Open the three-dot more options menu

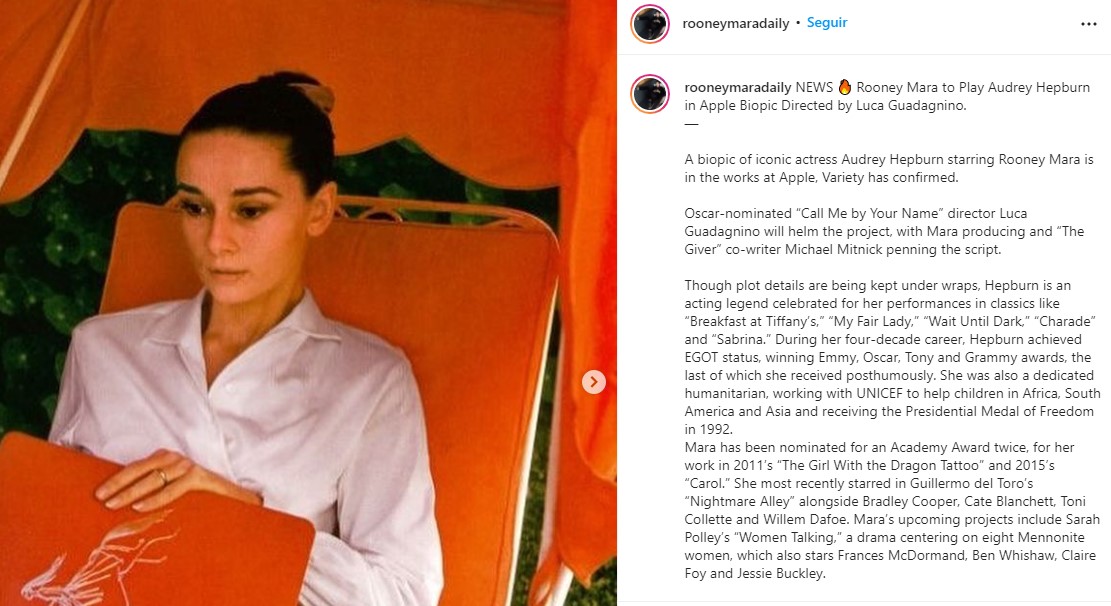(1088, 24)
